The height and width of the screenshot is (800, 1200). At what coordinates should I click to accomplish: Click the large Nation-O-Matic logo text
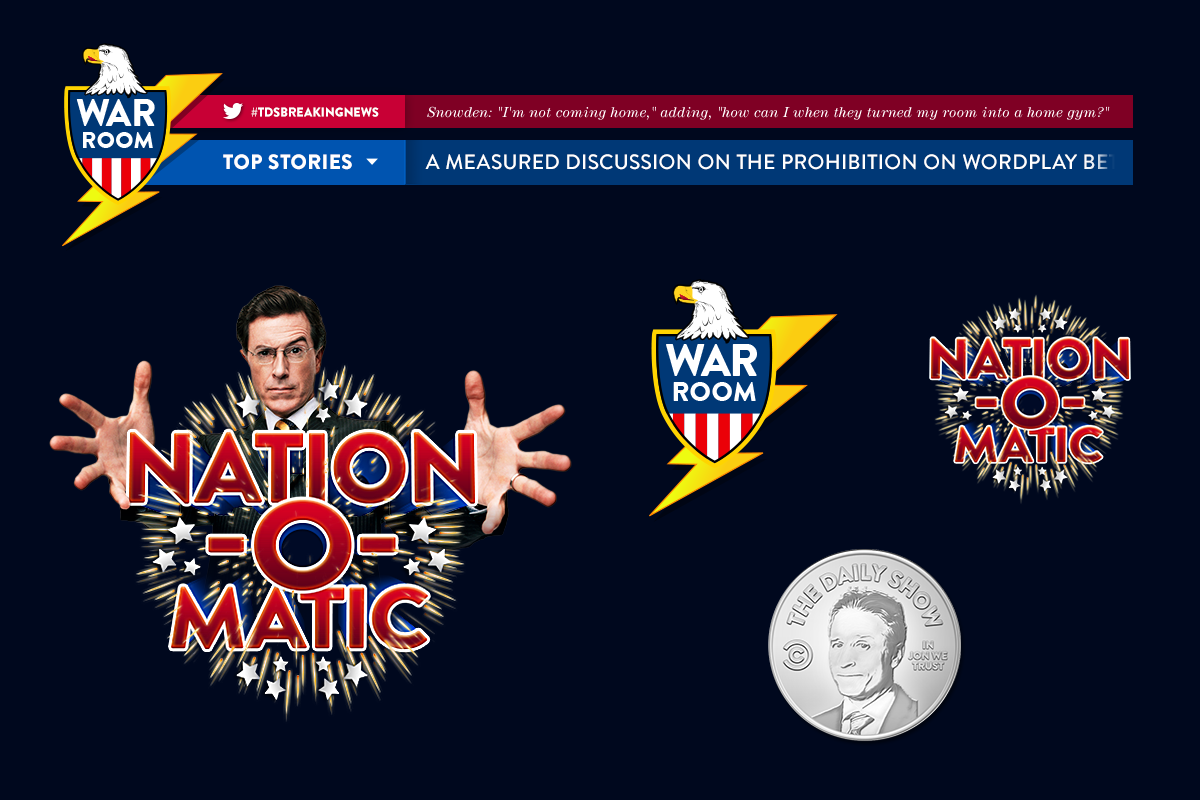pos(300,542)
